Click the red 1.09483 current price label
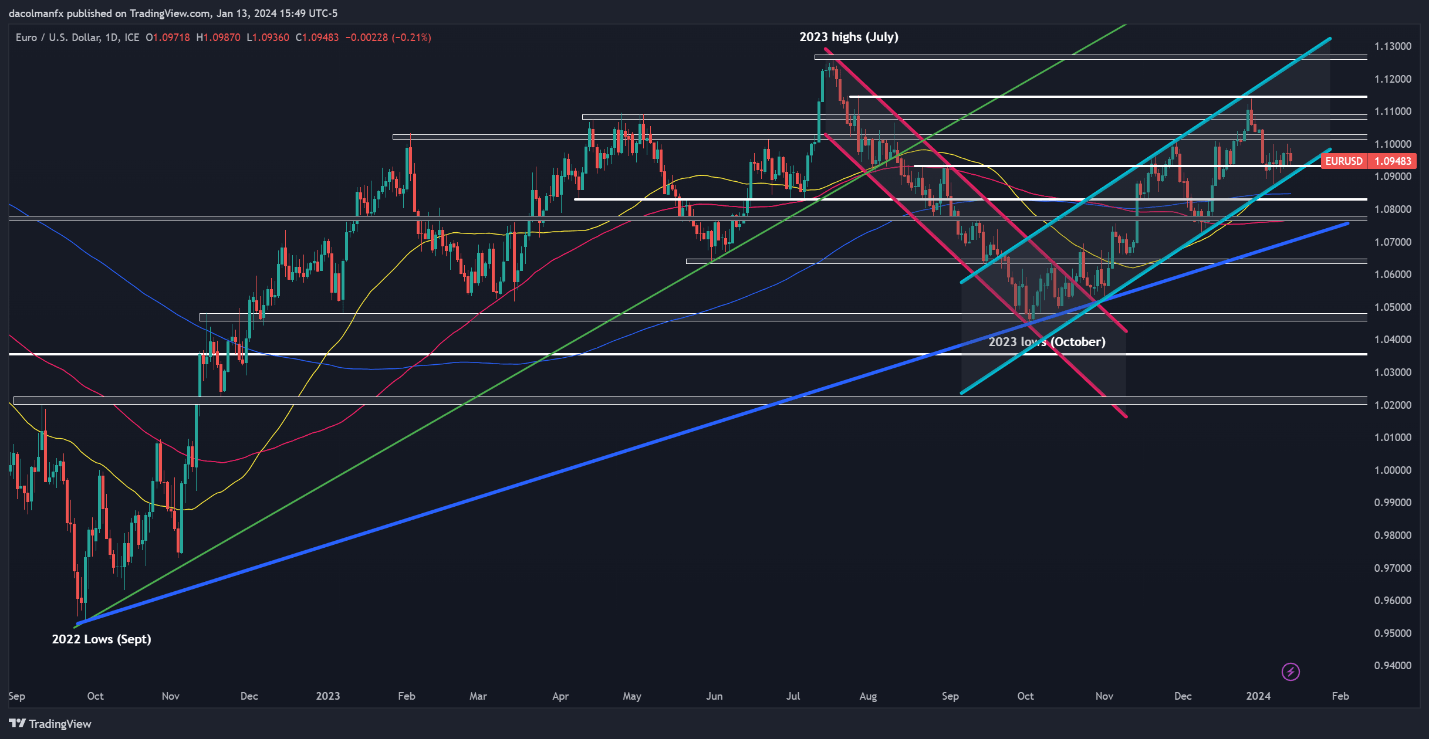This screenshot has height=739, width=1429. tap(1393, 160)
